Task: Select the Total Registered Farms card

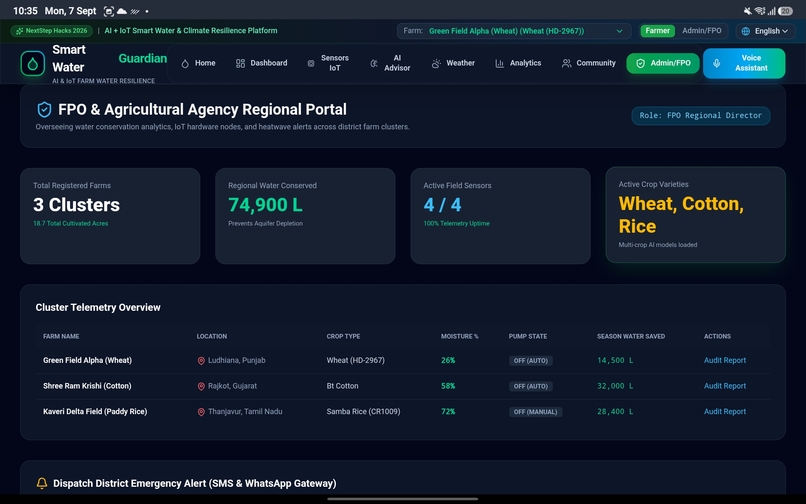Action: pyautogui.click(x=110, y=216)
